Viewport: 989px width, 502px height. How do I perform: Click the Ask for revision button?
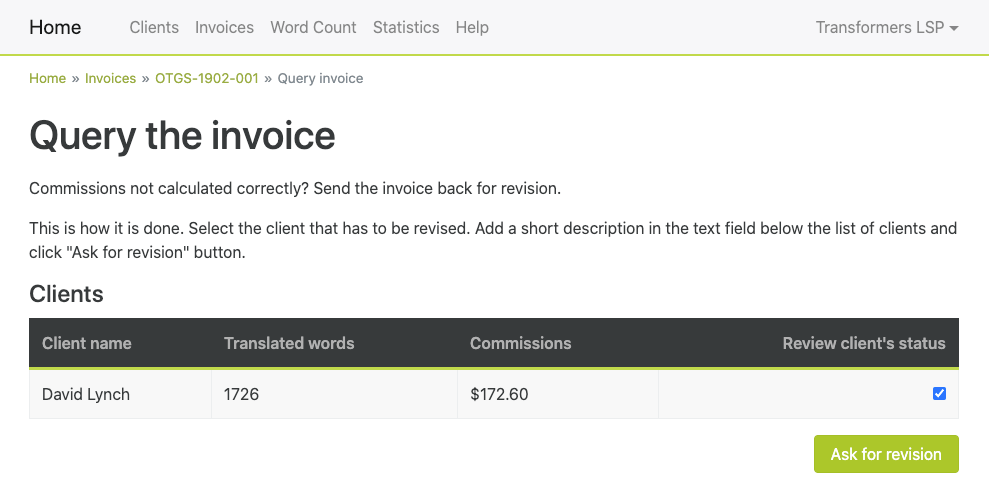pyautogui.click(x=886, y=454)
